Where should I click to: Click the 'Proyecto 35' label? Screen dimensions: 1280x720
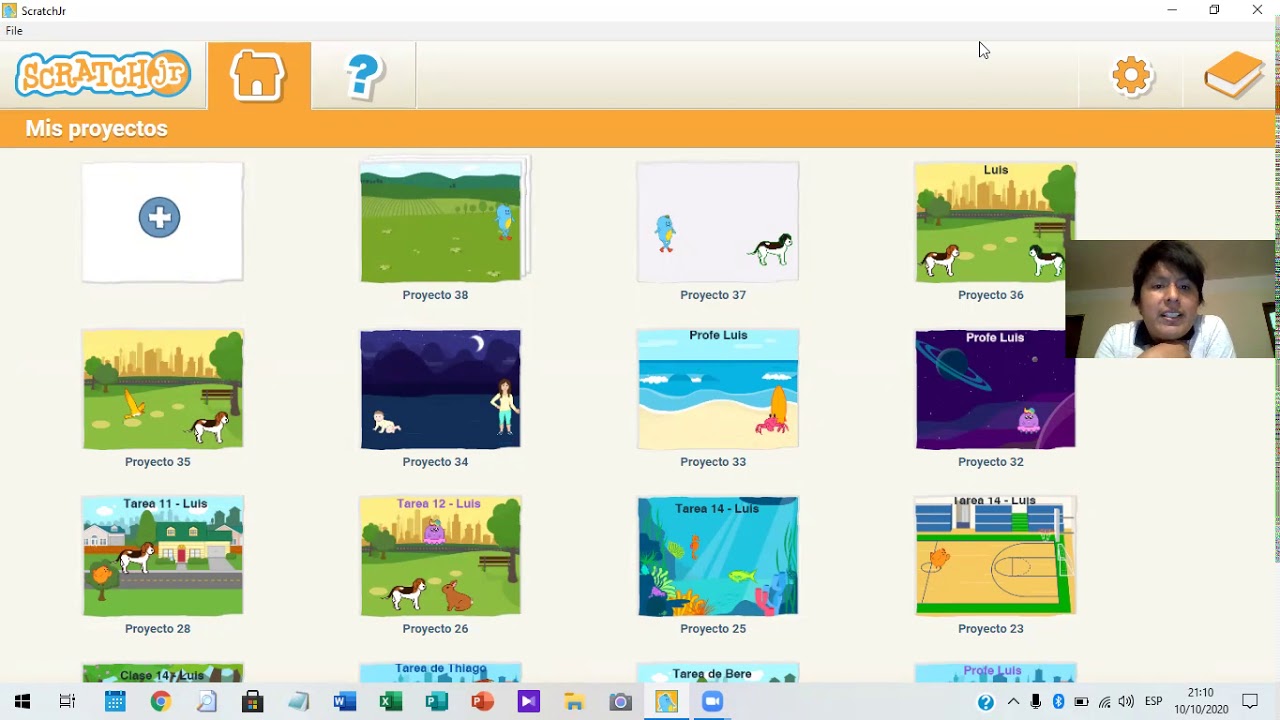coord(157,462)
